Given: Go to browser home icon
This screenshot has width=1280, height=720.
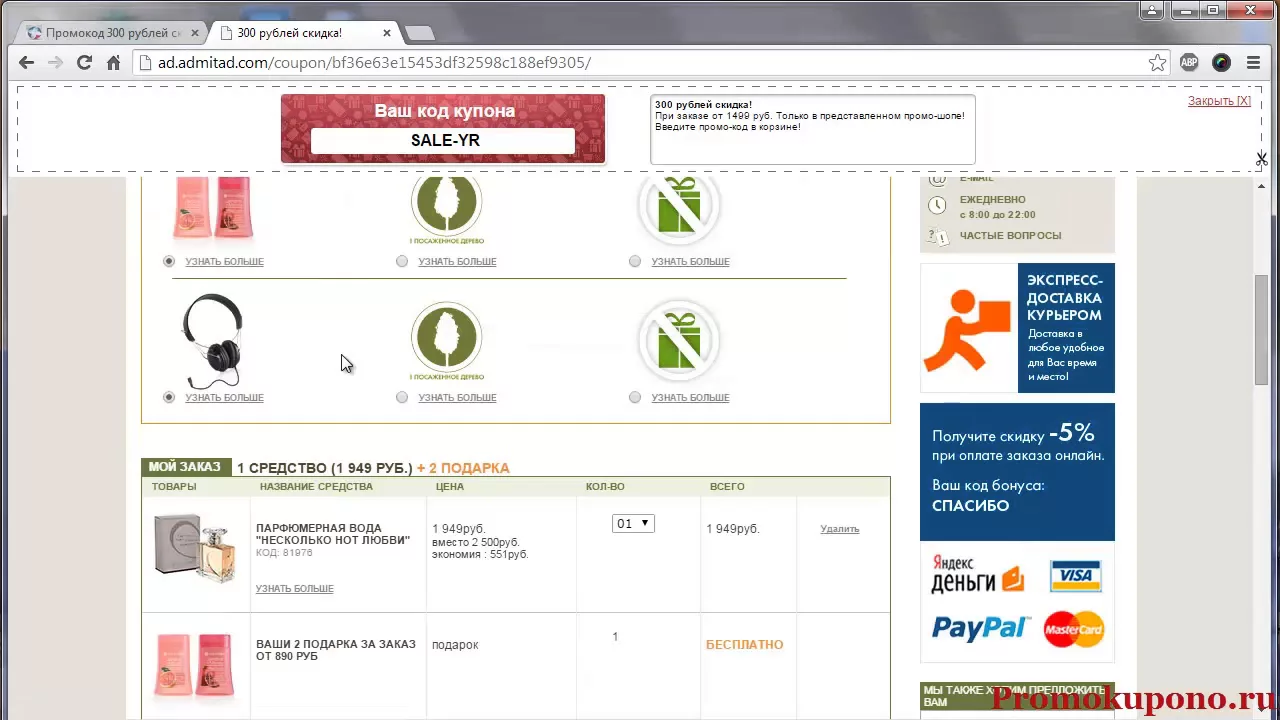Looking at the screenshot, I should (x=113, y=63).
